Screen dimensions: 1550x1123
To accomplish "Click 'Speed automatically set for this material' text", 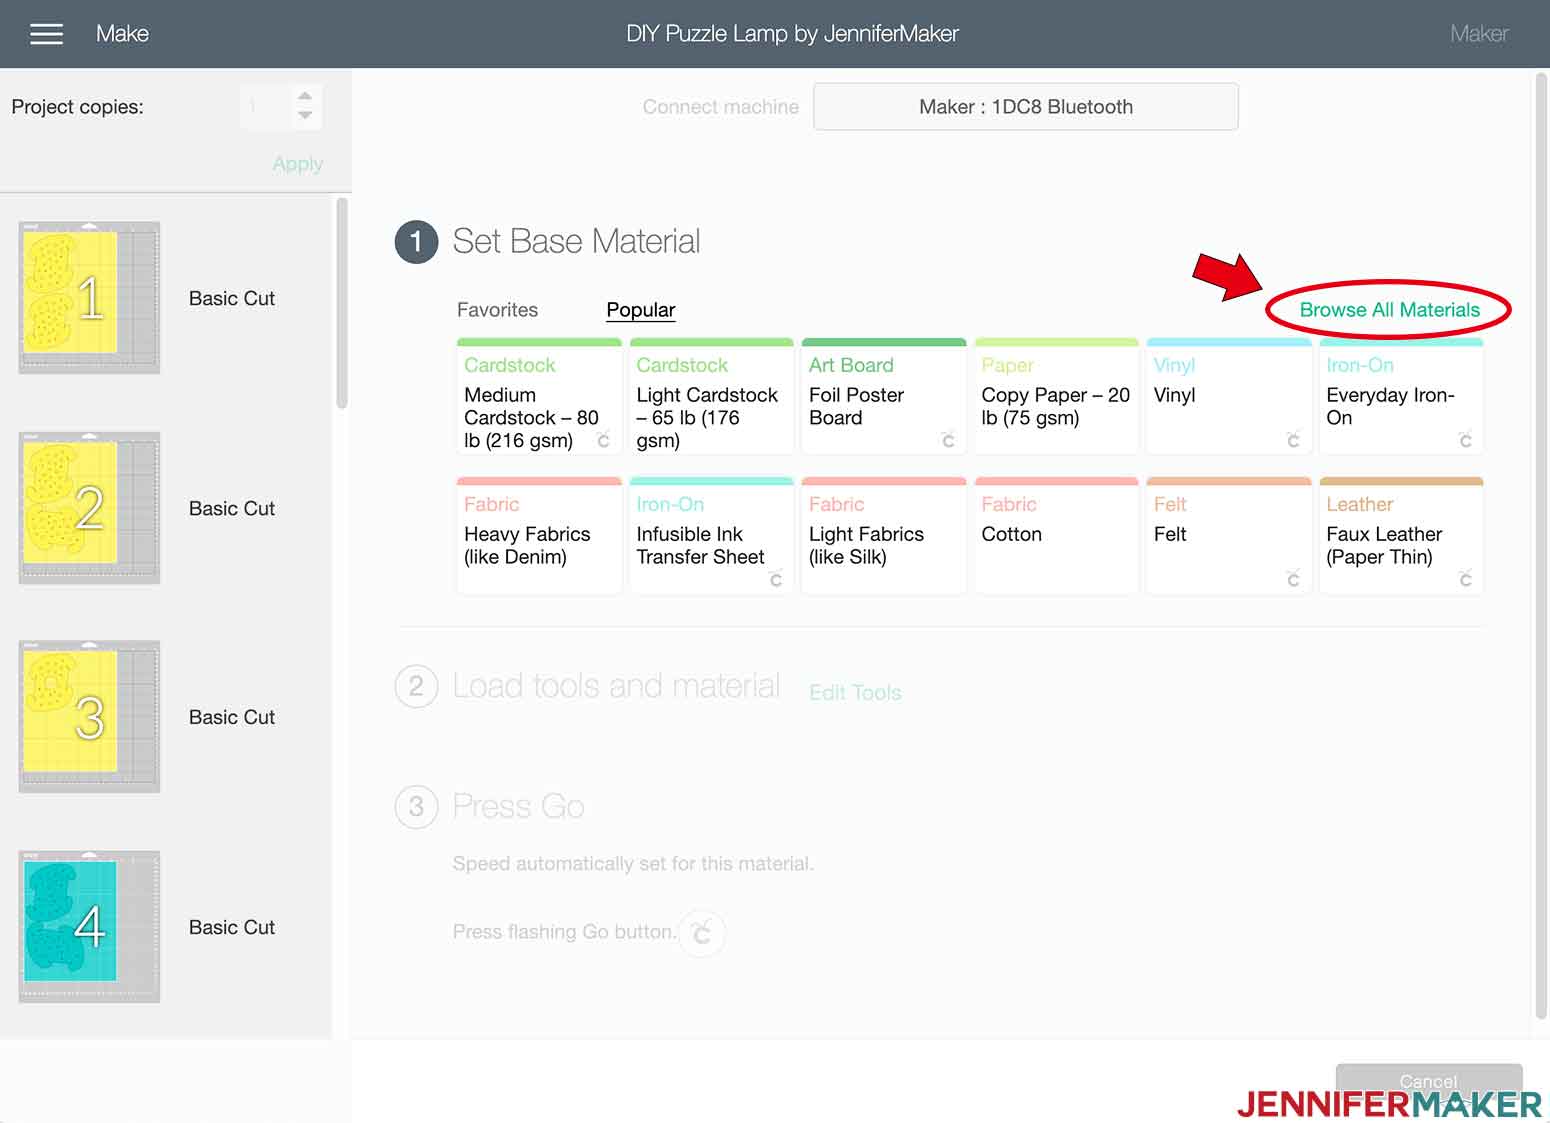I will click(x=633, y=863).
